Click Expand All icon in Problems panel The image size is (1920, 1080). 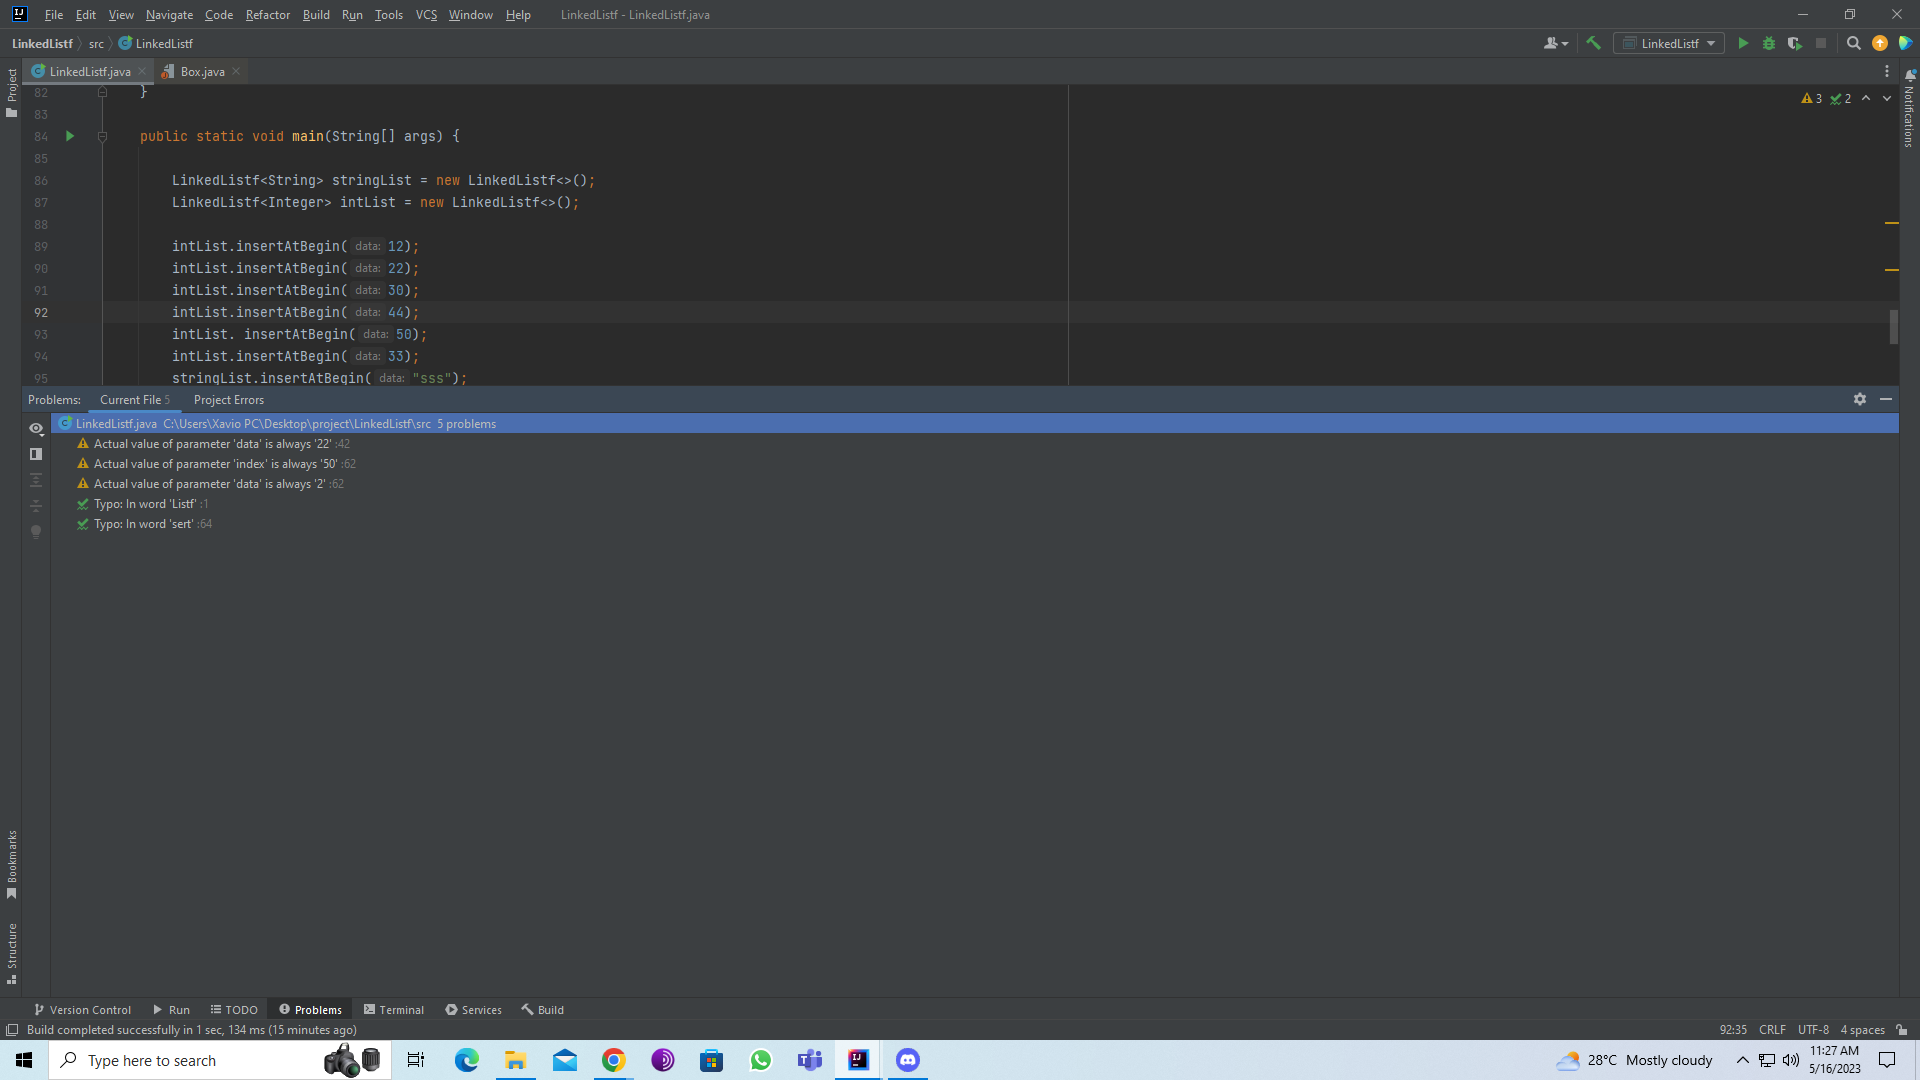(36, 480)
